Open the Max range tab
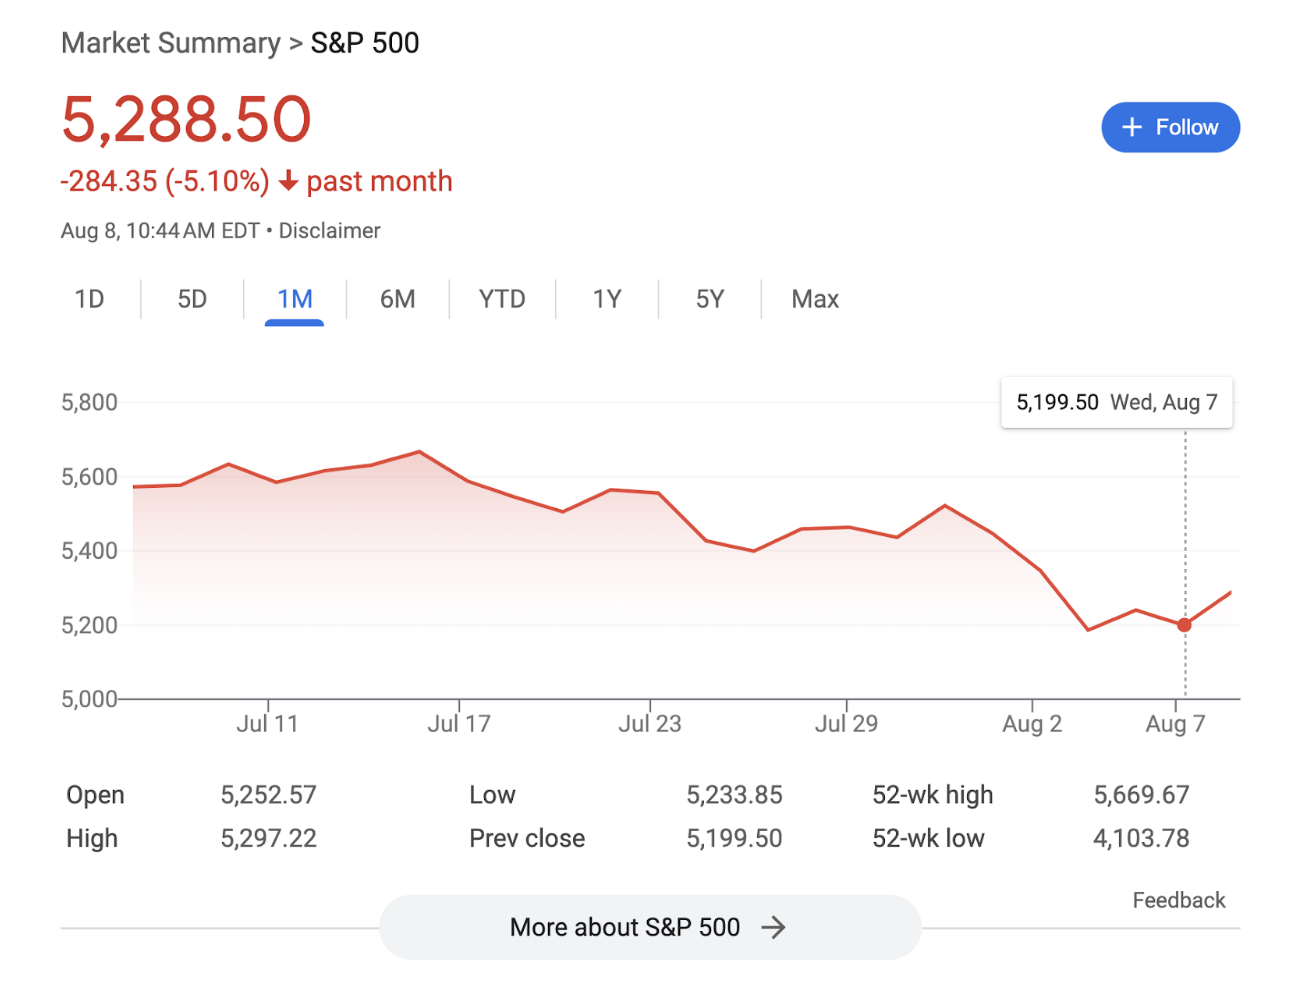Screen dimensions: 1306x996 coord(815,299)
